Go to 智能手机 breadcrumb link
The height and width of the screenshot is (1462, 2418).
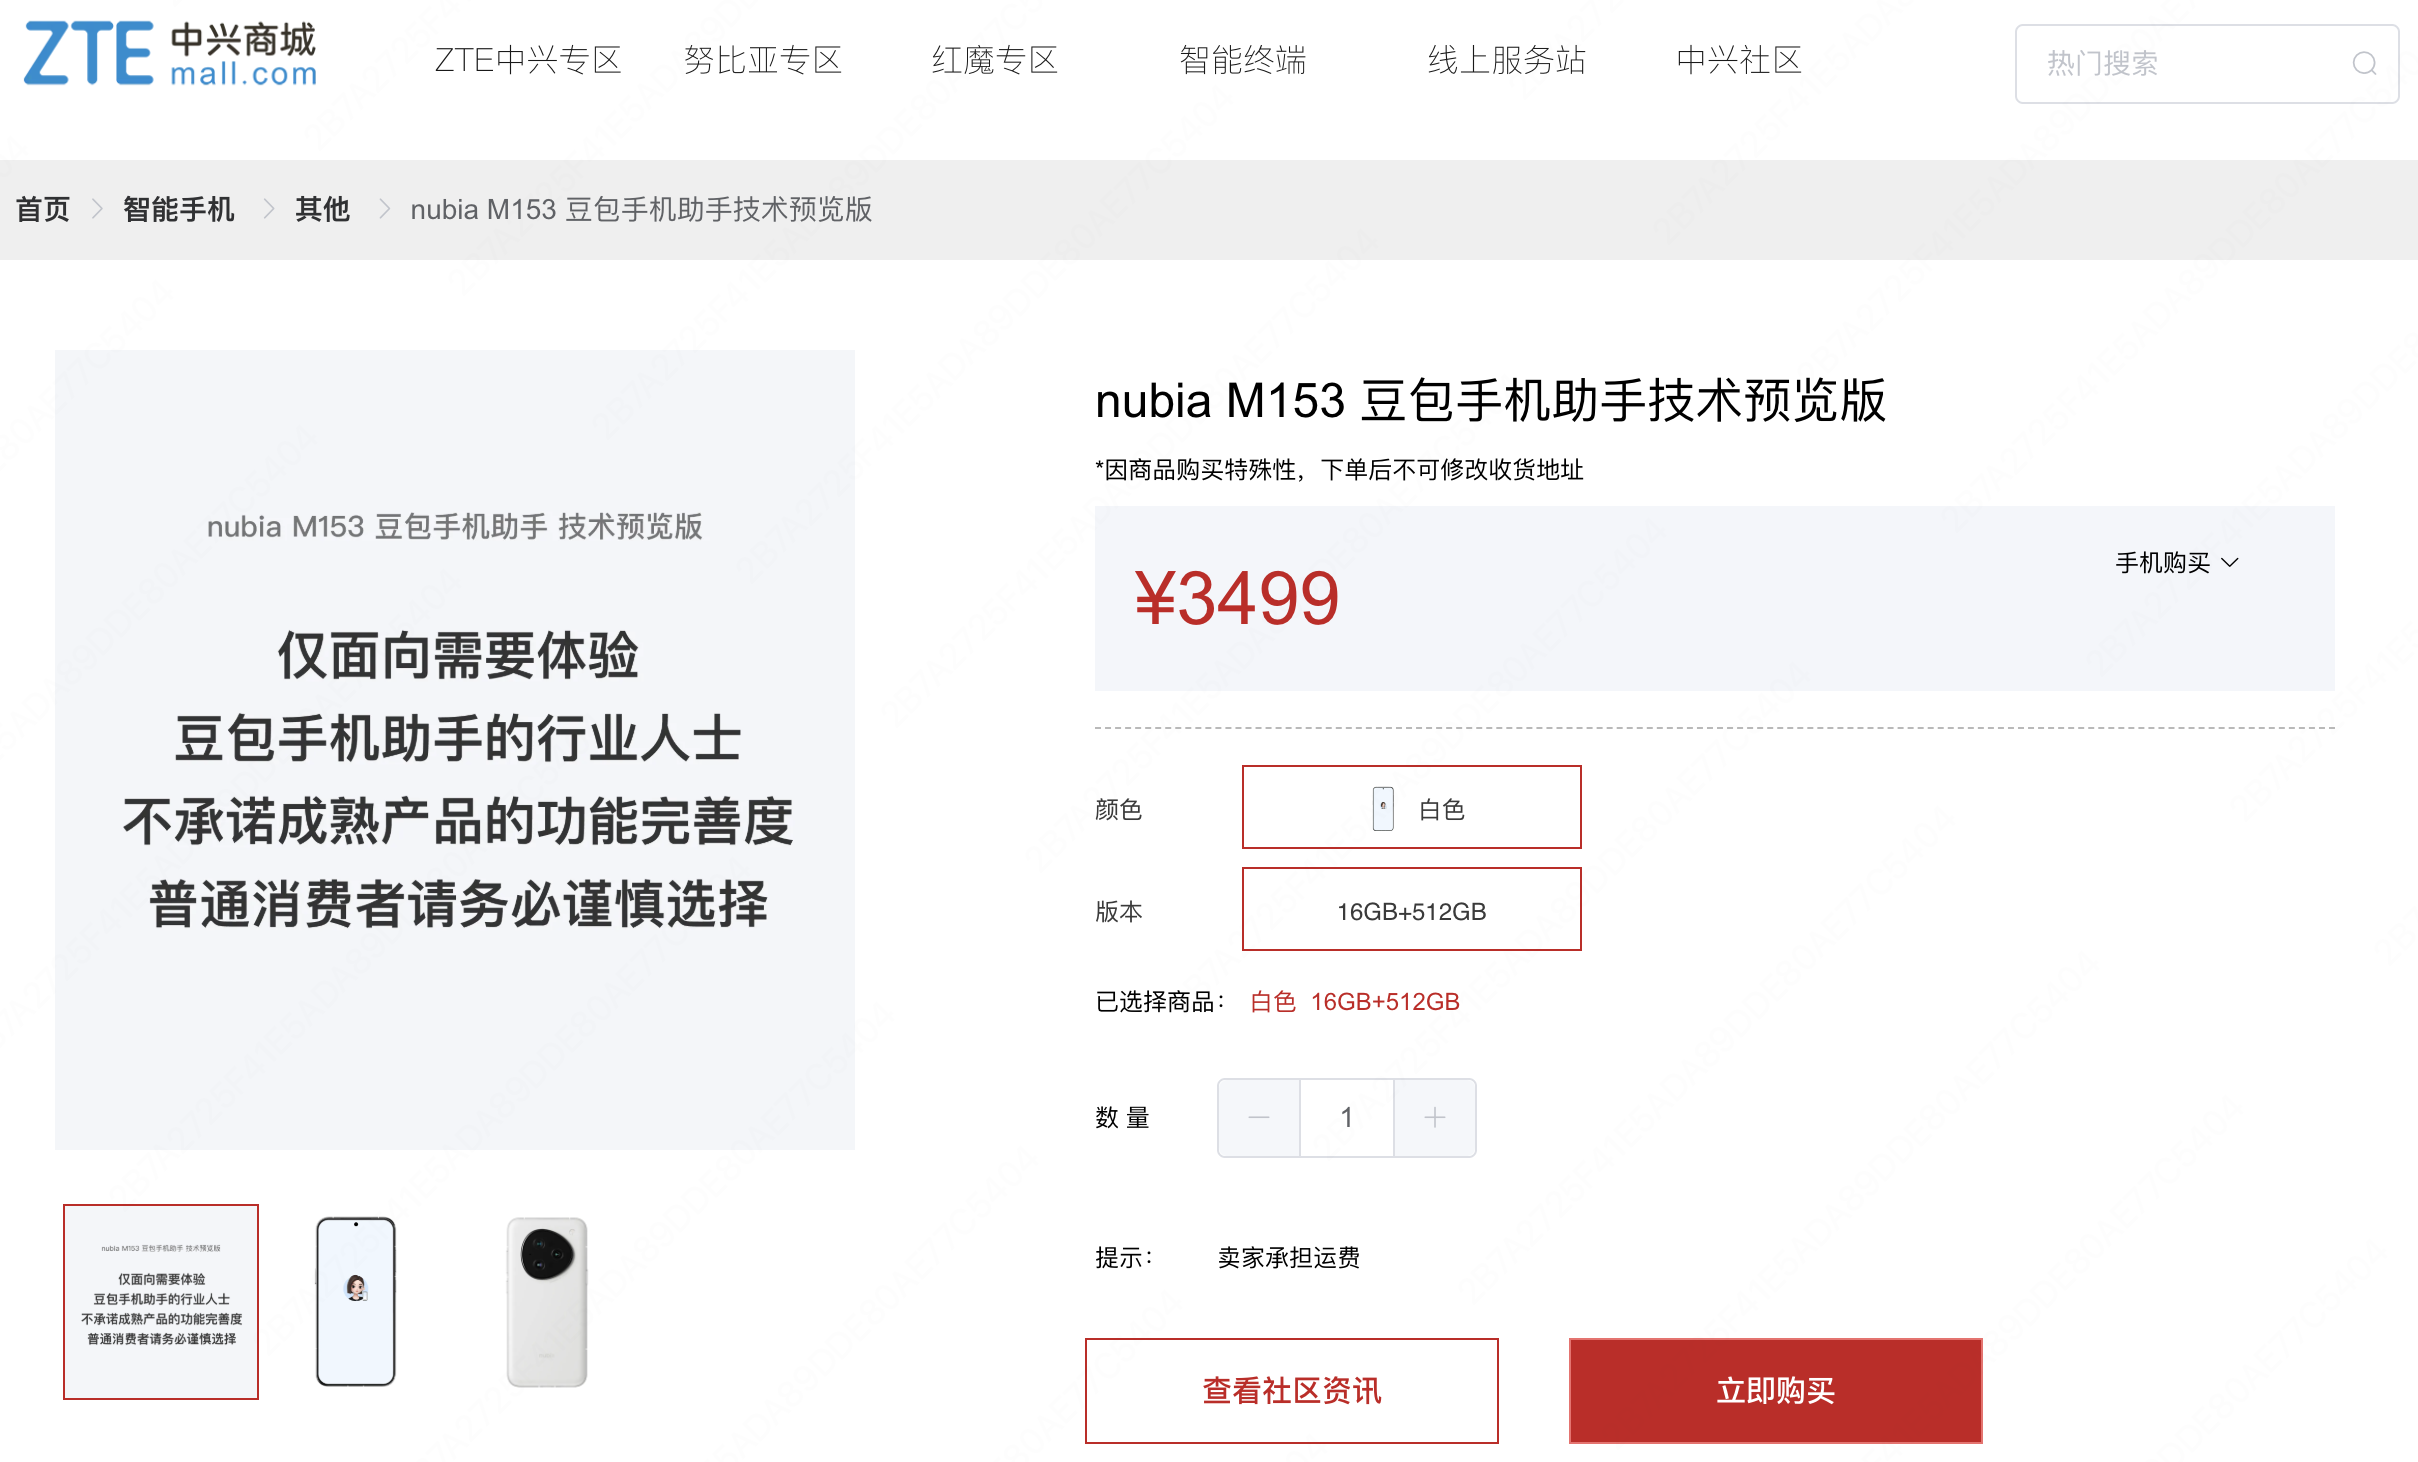point(179,210)
